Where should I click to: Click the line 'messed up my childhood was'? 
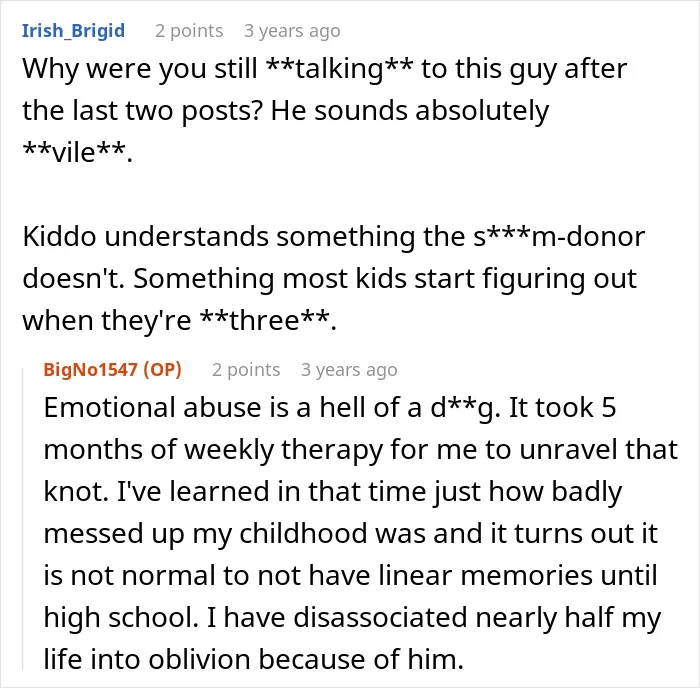pos(350,534)
